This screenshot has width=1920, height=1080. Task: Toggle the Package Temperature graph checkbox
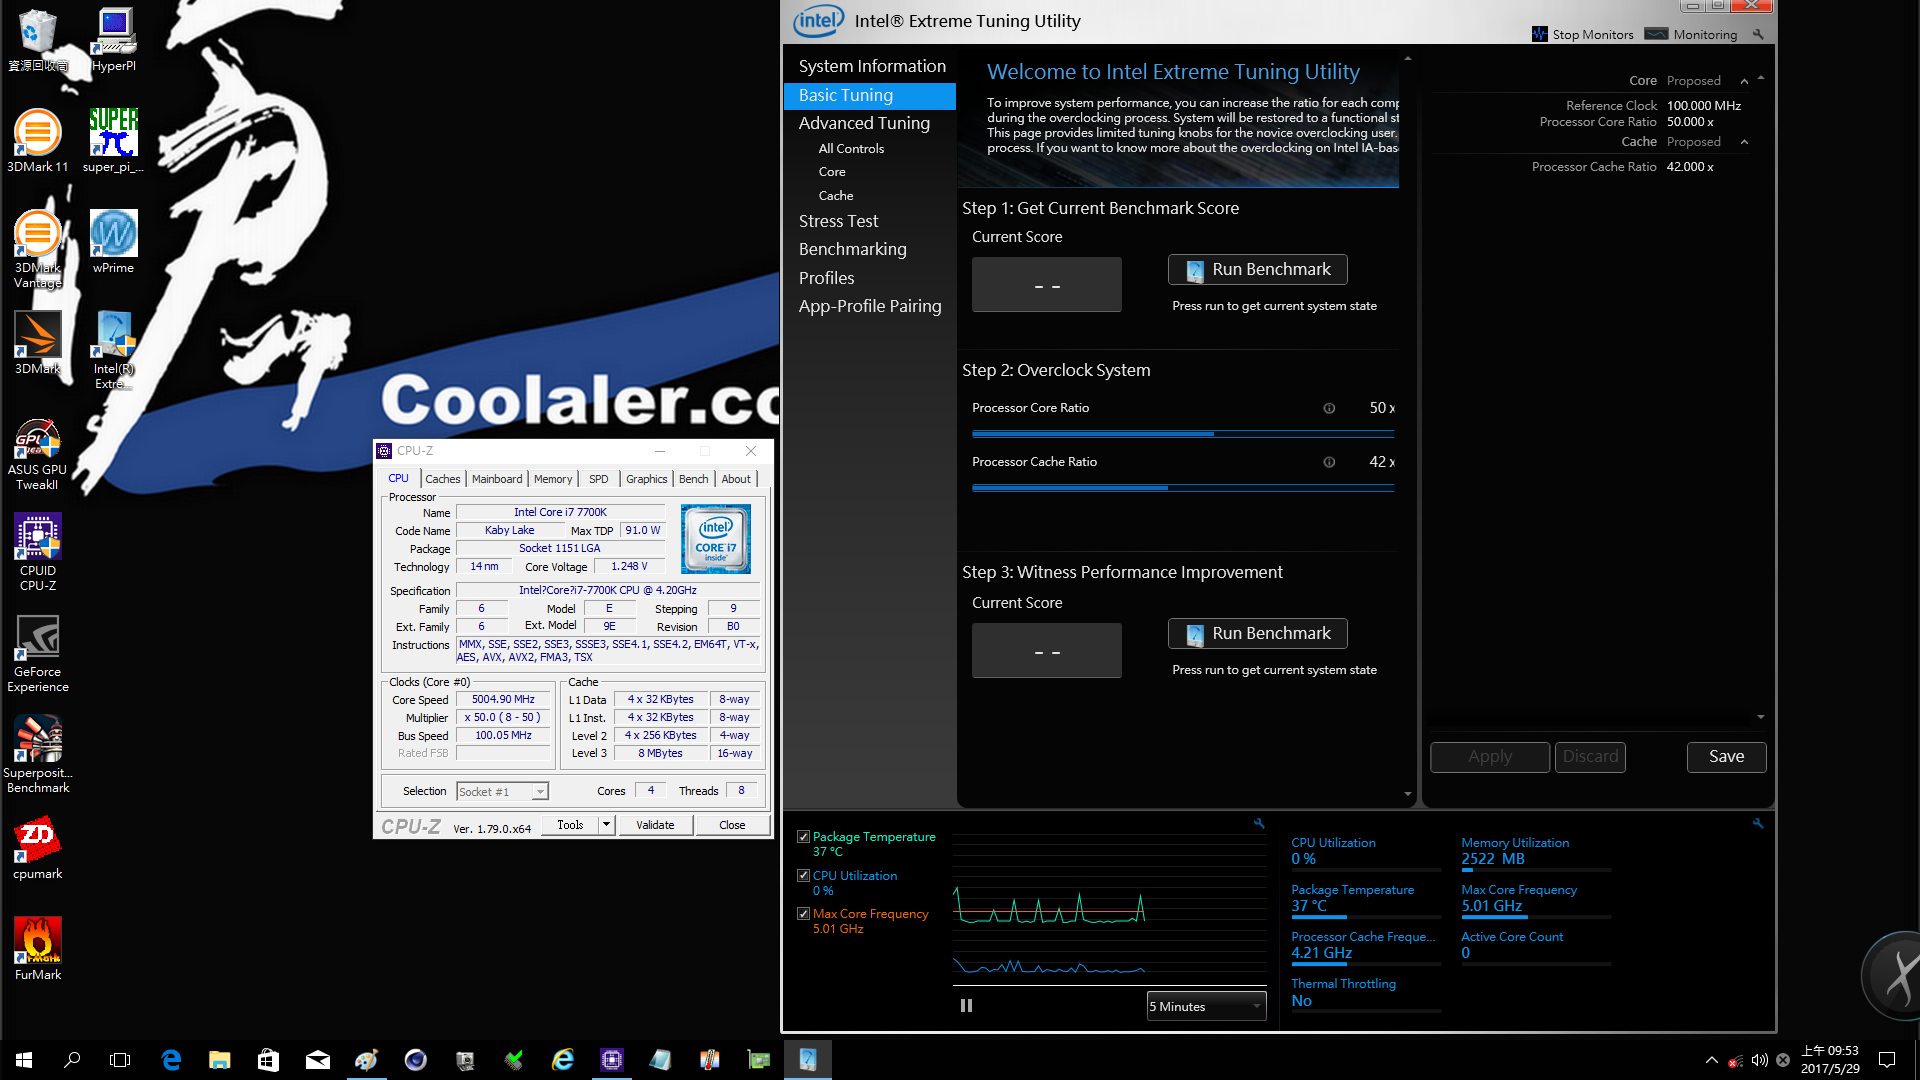[x=803, y=837]
